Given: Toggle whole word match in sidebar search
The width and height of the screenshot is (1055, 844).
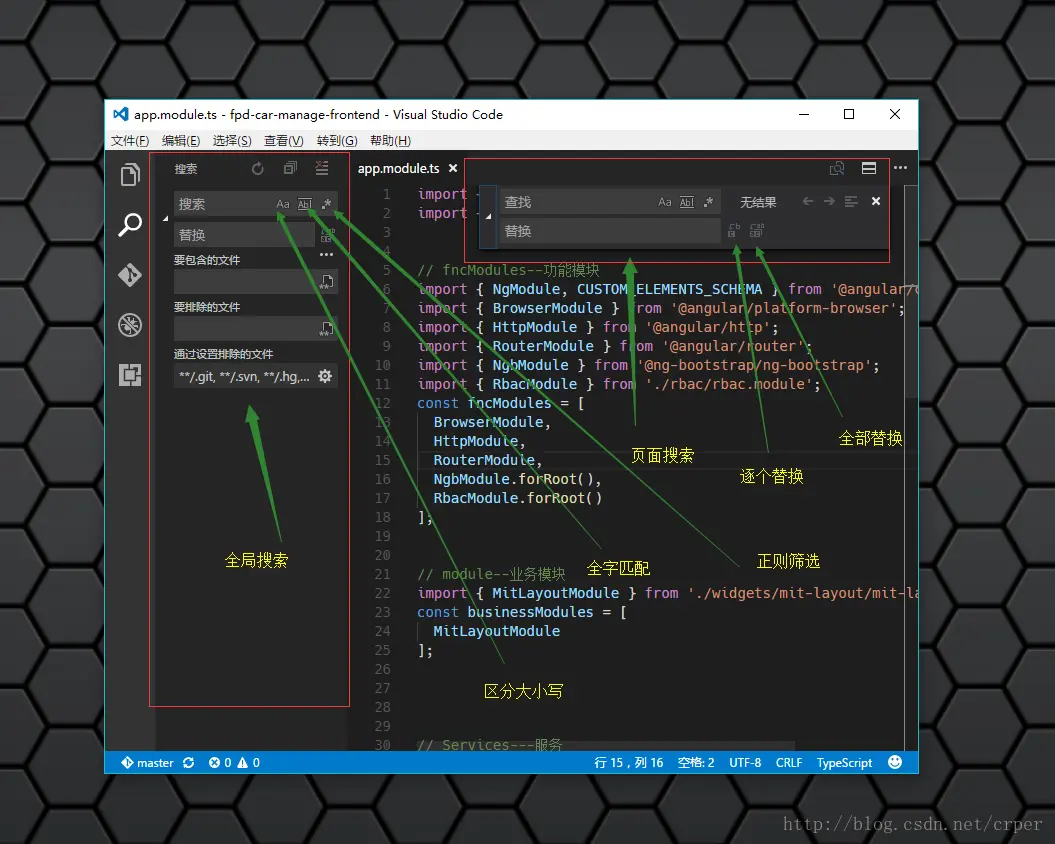Looking at the screenshot, I should (x=305, y=204).
